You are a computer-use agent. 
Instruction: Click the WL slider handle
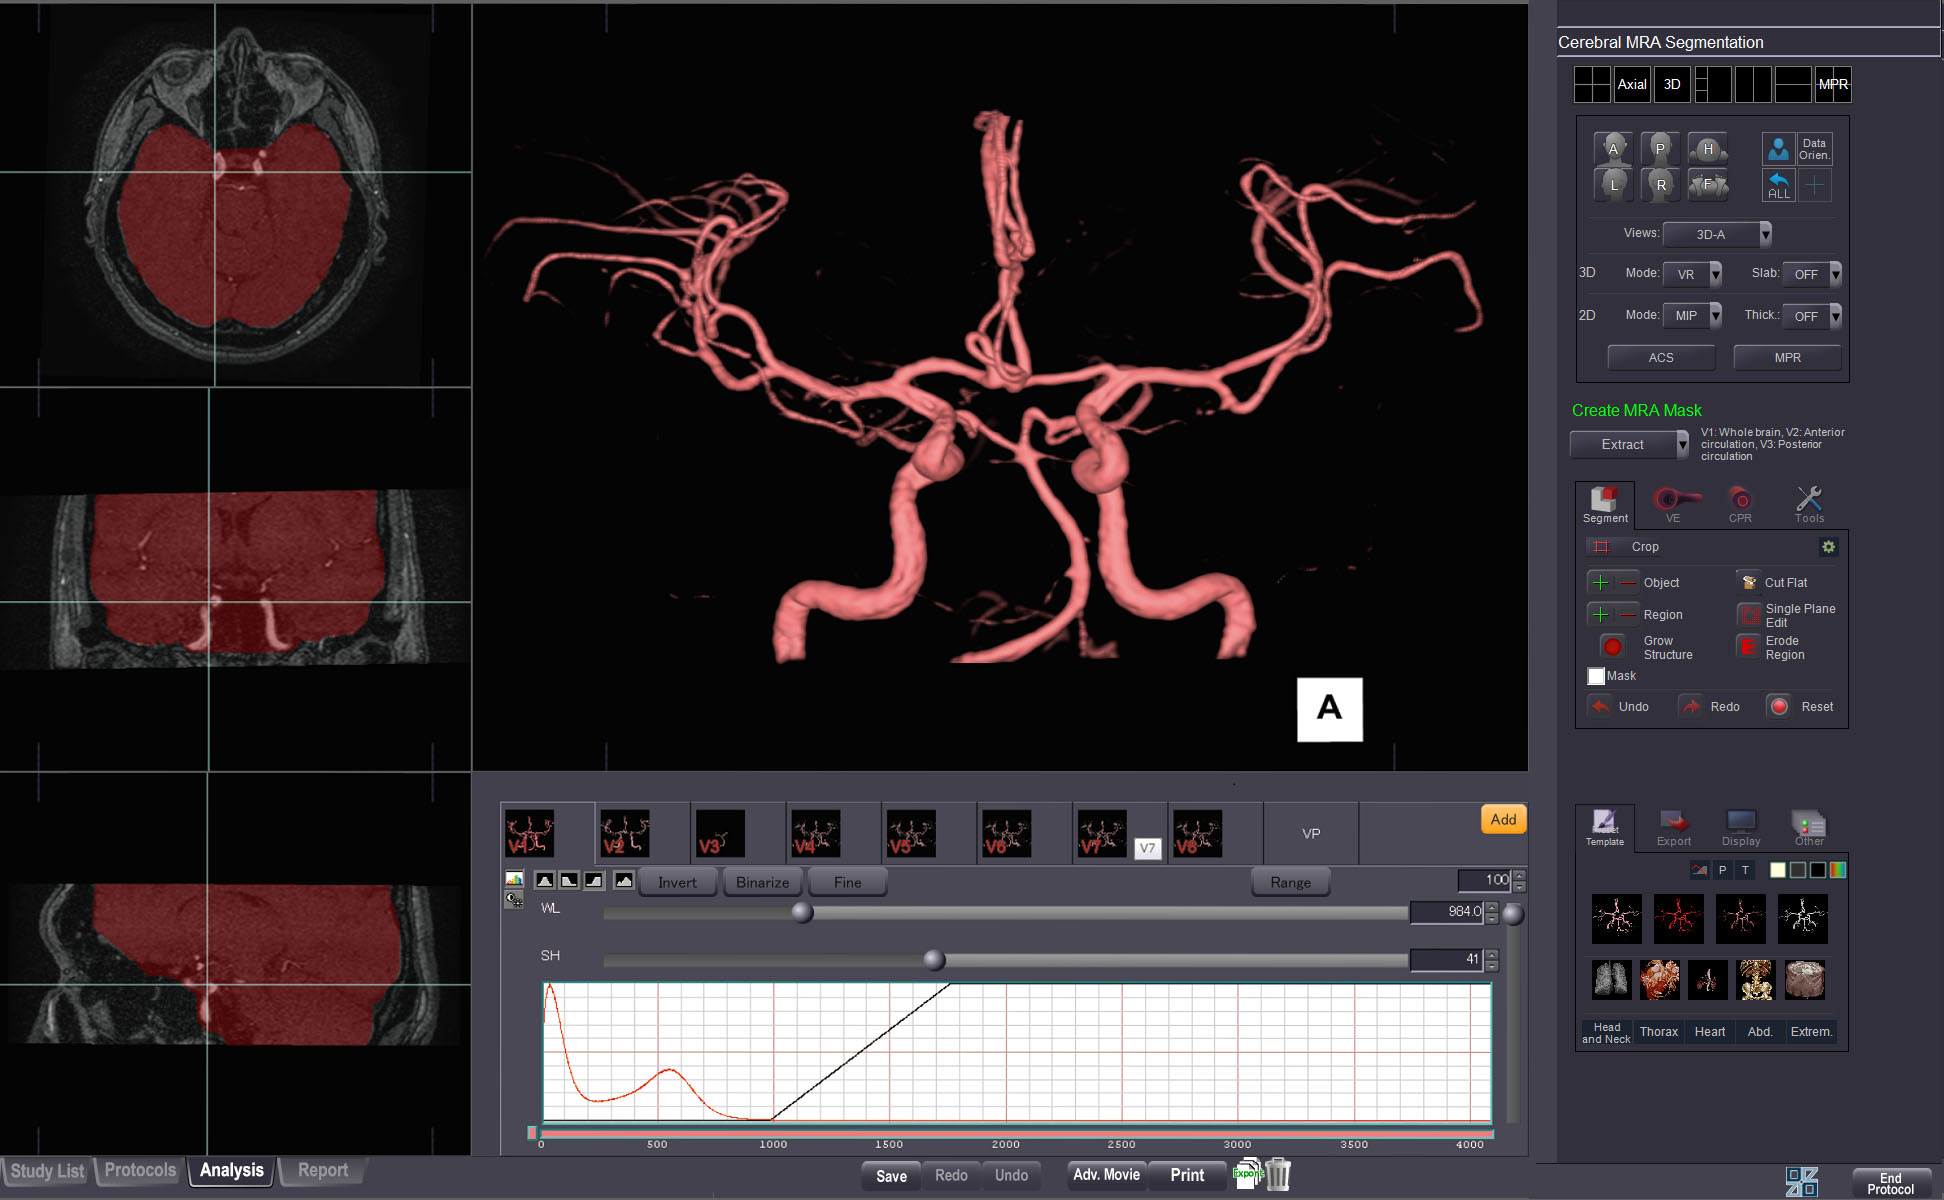pos(802,912)
